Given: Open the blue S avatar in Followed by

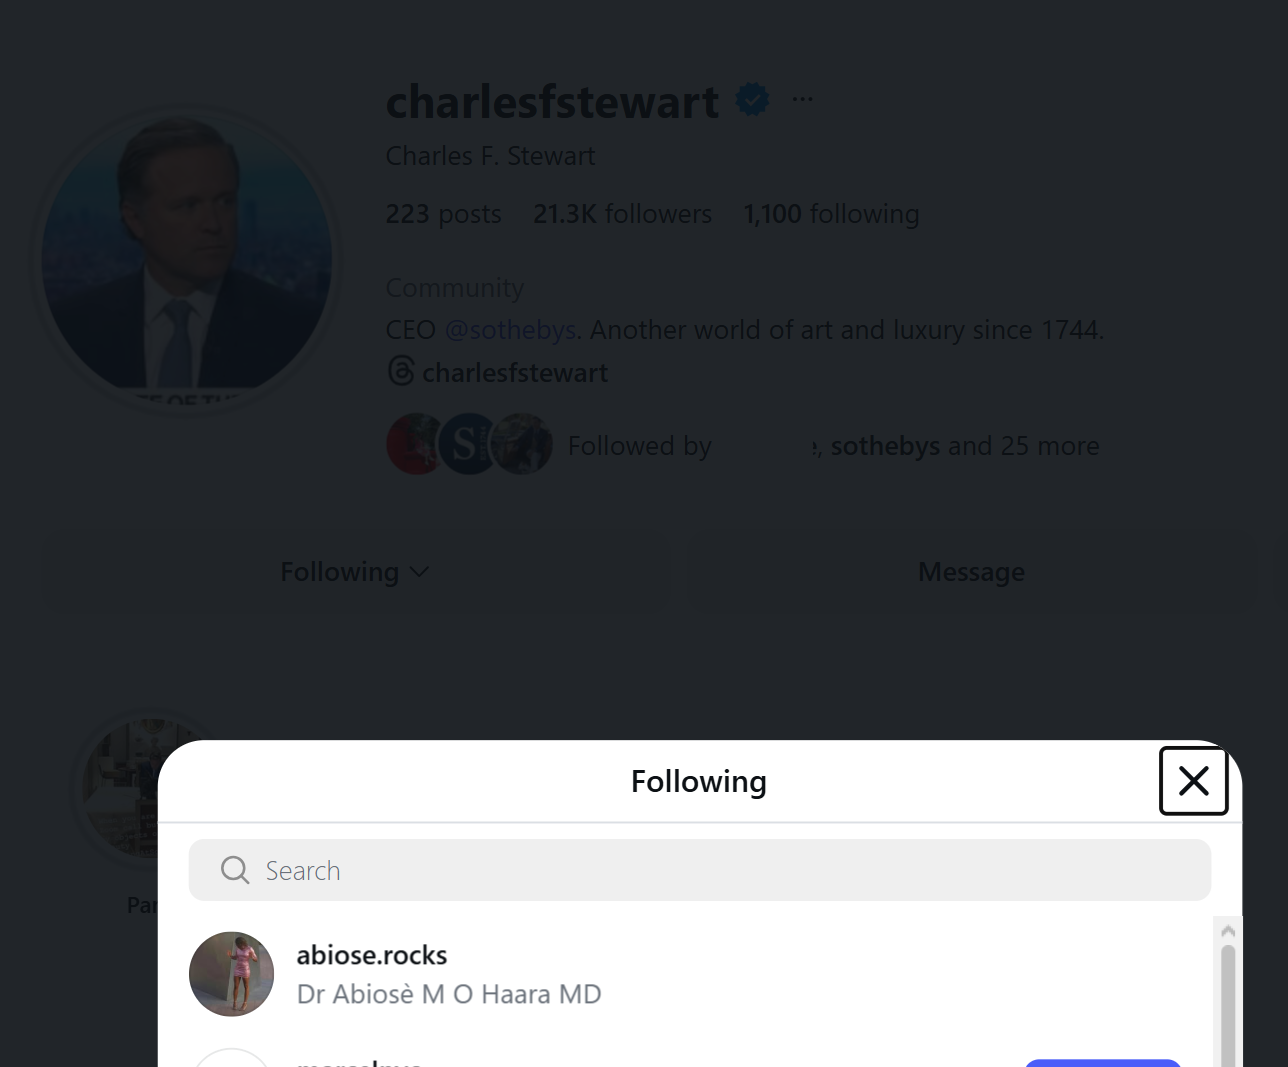Looking at the screenshot, I should pos(467,444).
